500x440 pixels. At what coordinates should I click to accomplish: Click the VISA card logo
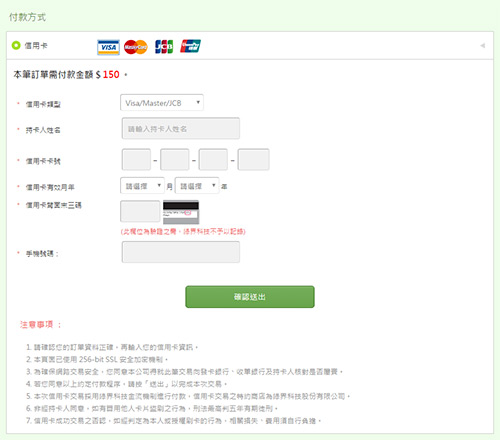(x=108, y=47)
